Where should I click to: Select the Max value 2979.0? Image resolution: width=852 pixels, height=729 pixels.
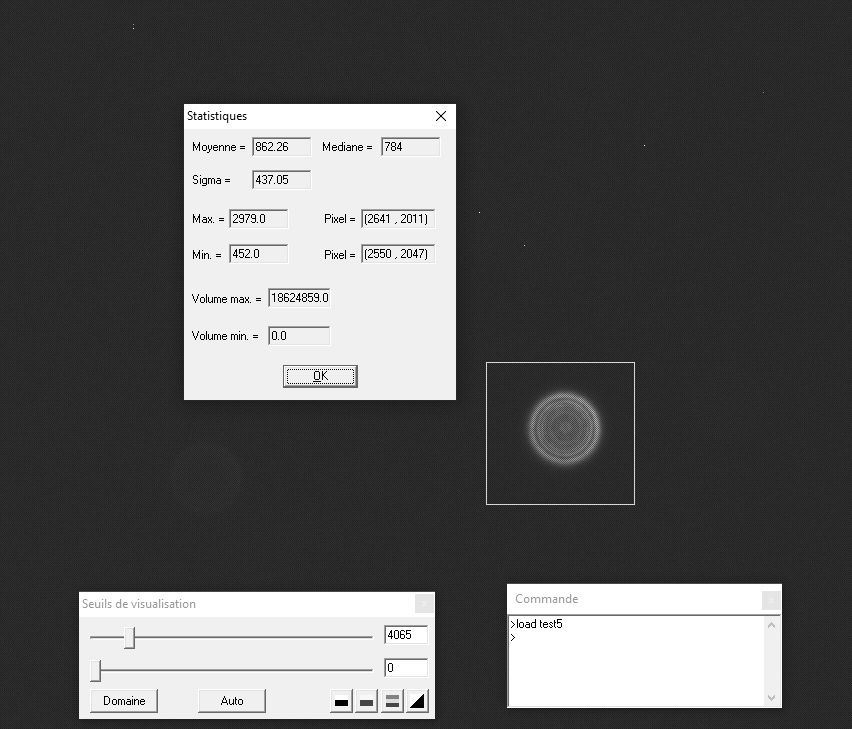(x=260, y=218)
